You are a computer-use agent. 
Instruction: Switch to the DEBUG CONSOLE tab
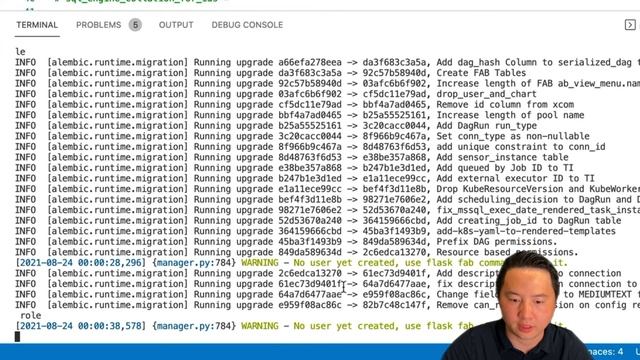(247, 25)
